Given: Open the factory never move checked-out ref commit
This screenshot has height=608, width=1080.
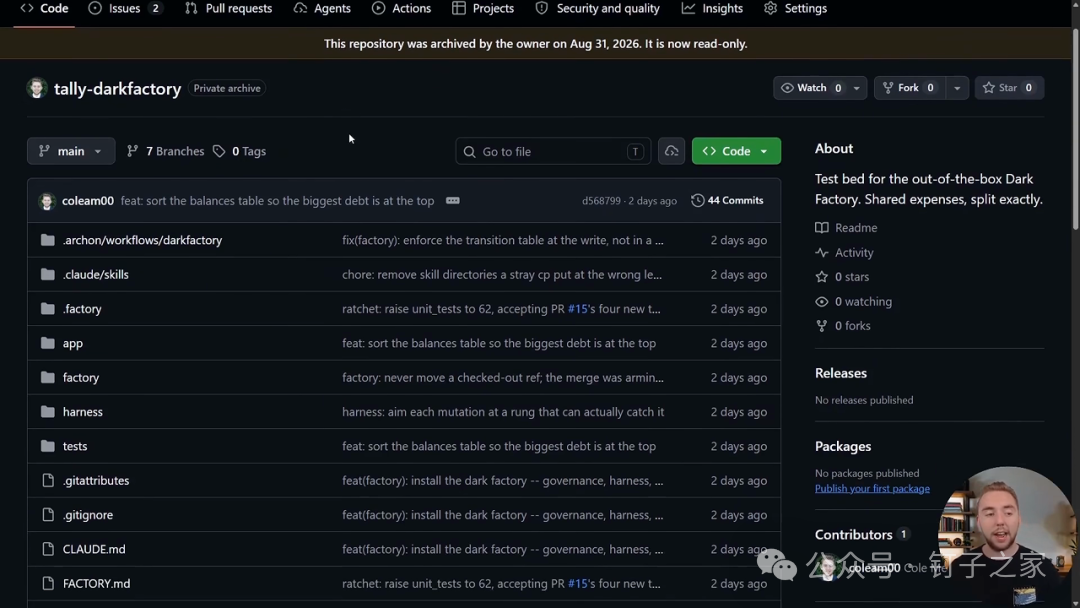Looking at the screenshot, I should (503, 377).
